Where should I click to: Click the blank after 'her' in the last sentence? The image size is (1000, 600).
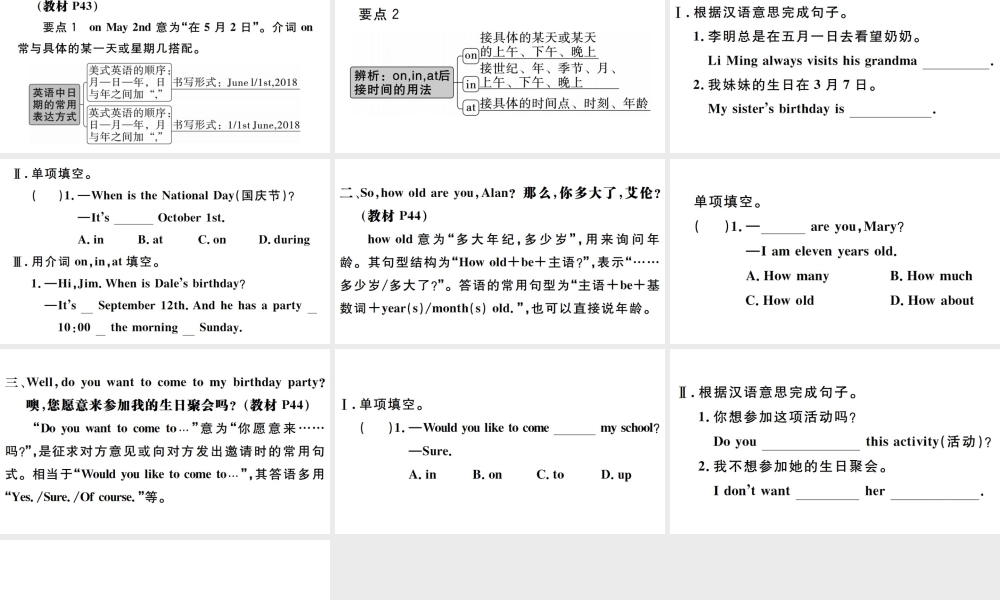935,492
